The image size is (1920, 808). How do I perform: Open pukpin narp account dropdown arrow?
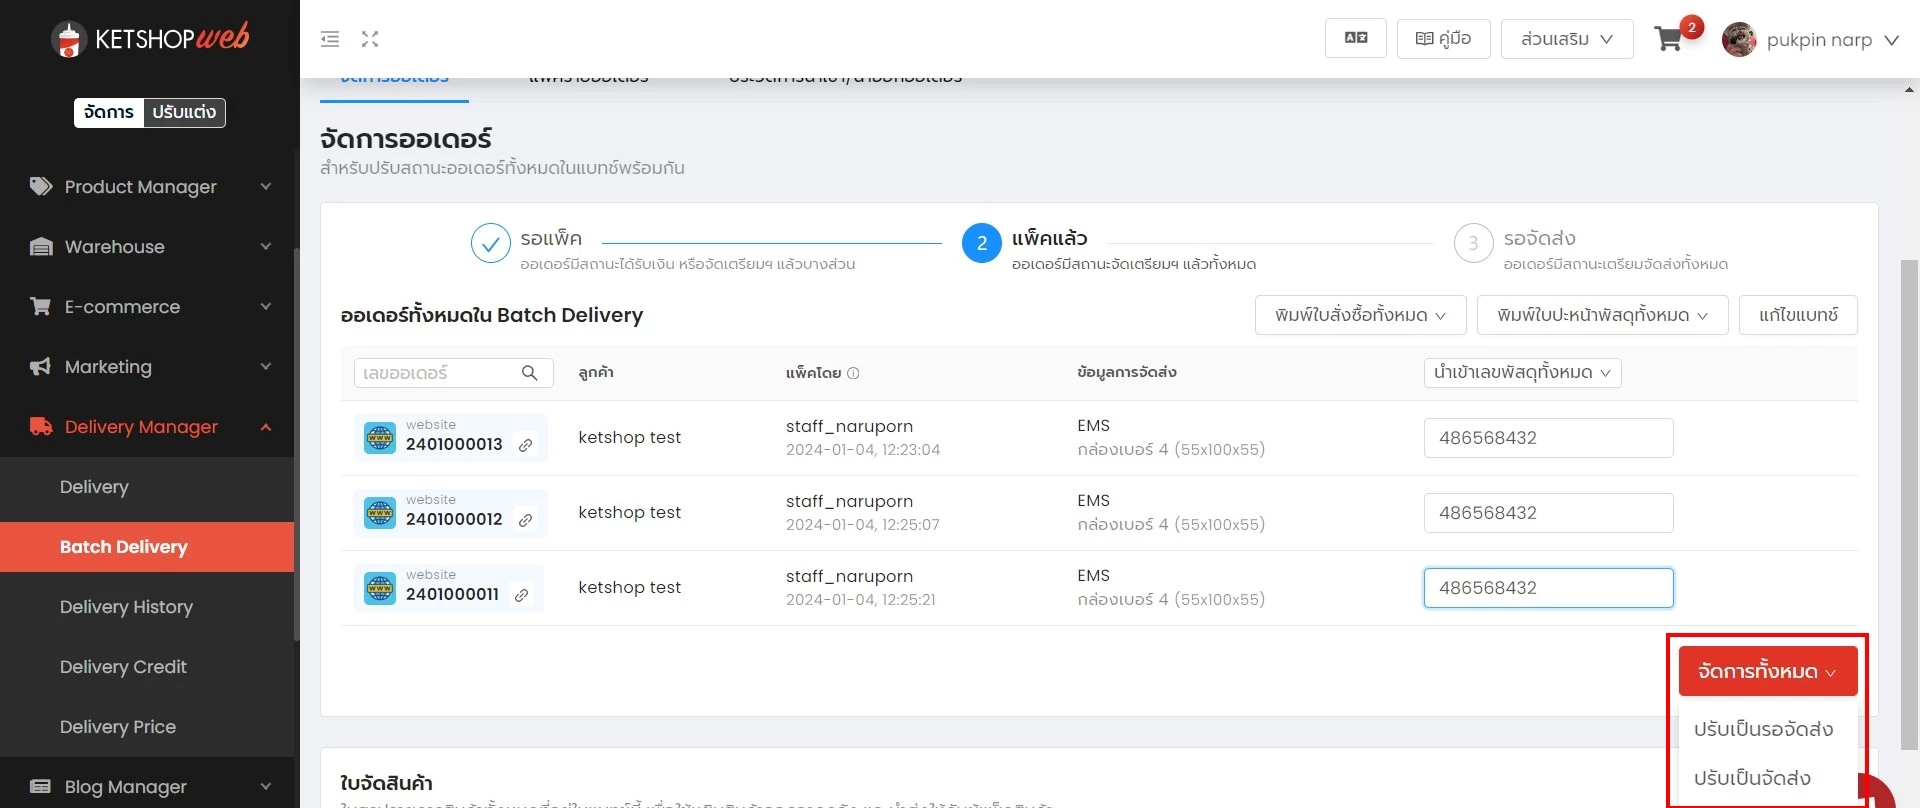1891,40
